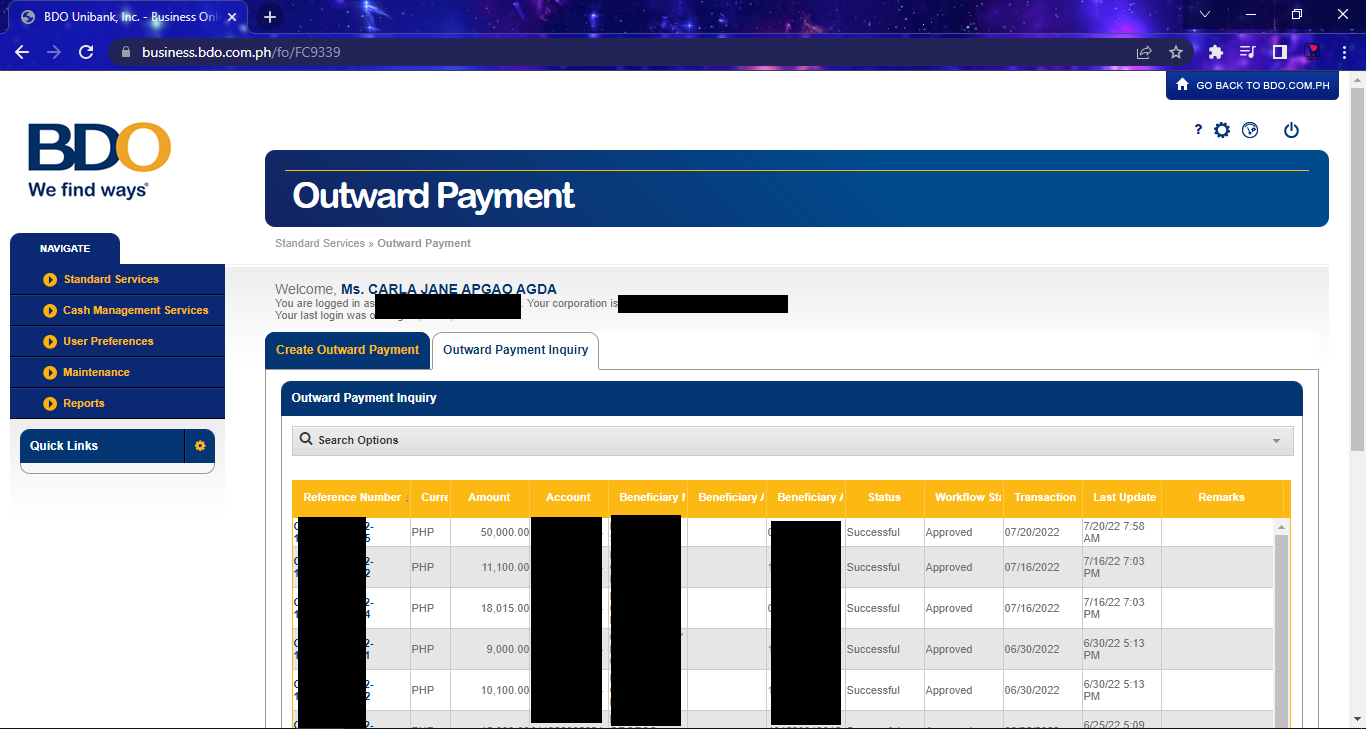Click the Account column header

click(568, 498)
